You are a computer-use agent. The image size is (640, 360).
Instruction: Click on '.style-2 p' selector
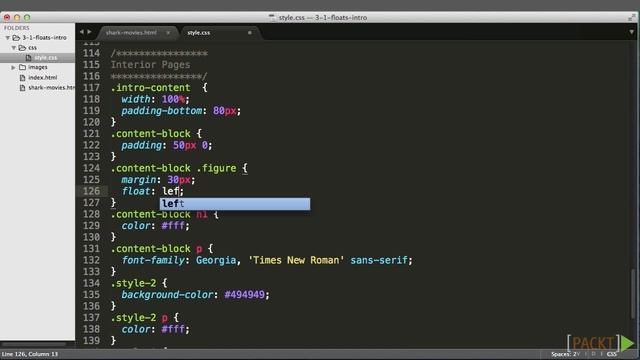(x=139, y=318)
